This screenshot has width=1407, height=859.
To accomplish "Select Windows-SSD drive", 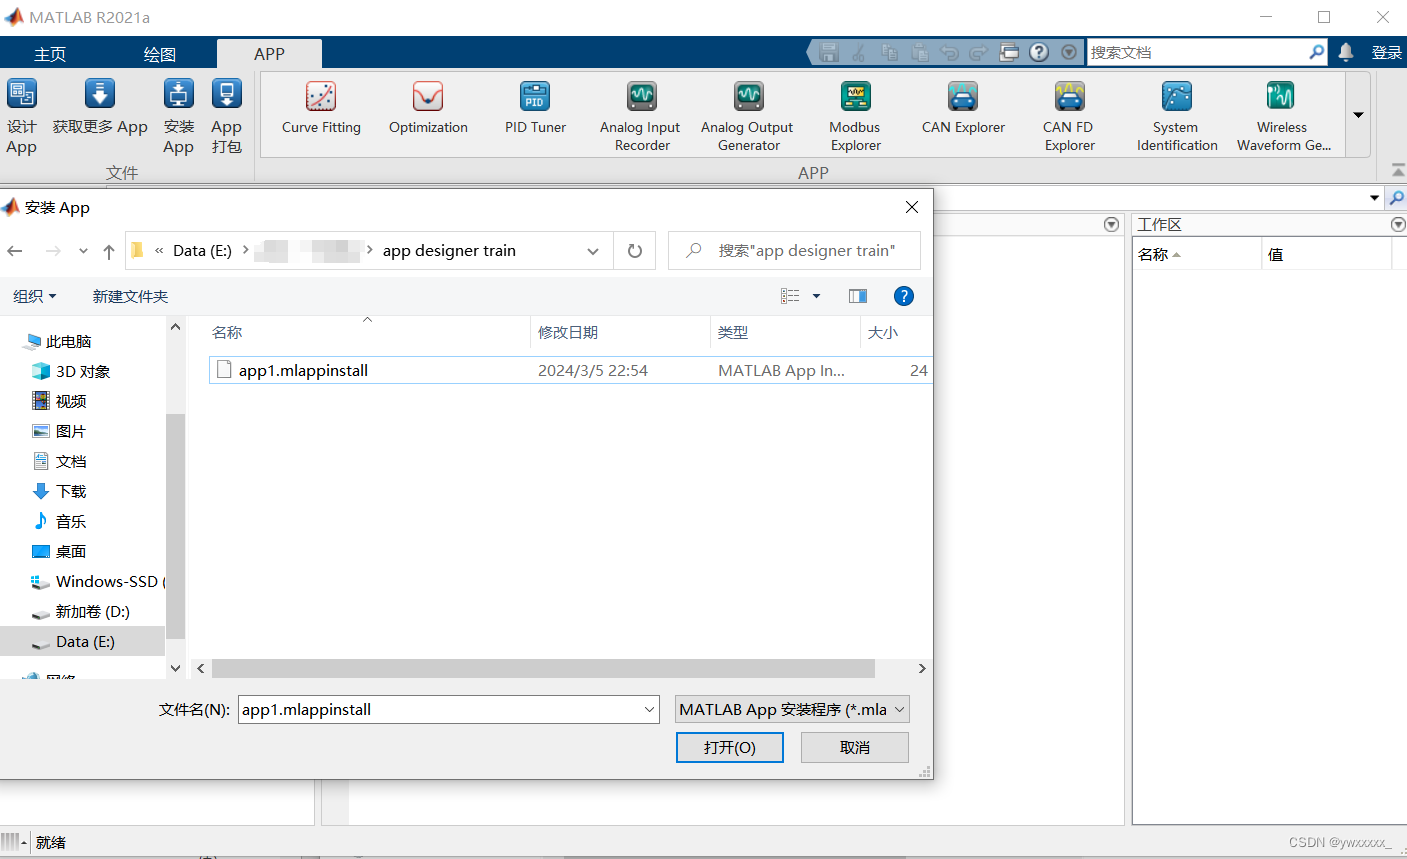I will [x=97, y=581].
